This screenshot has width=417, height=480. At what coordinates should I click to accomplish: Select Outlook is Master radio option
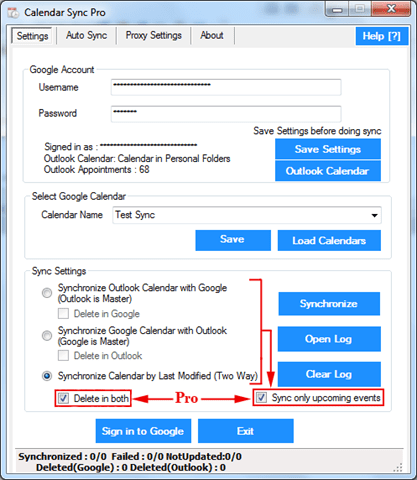pos(47,293)
